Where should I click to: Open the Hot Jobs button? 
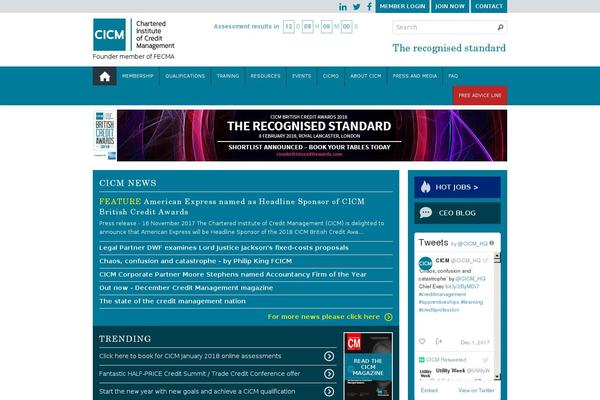[457, 187]
